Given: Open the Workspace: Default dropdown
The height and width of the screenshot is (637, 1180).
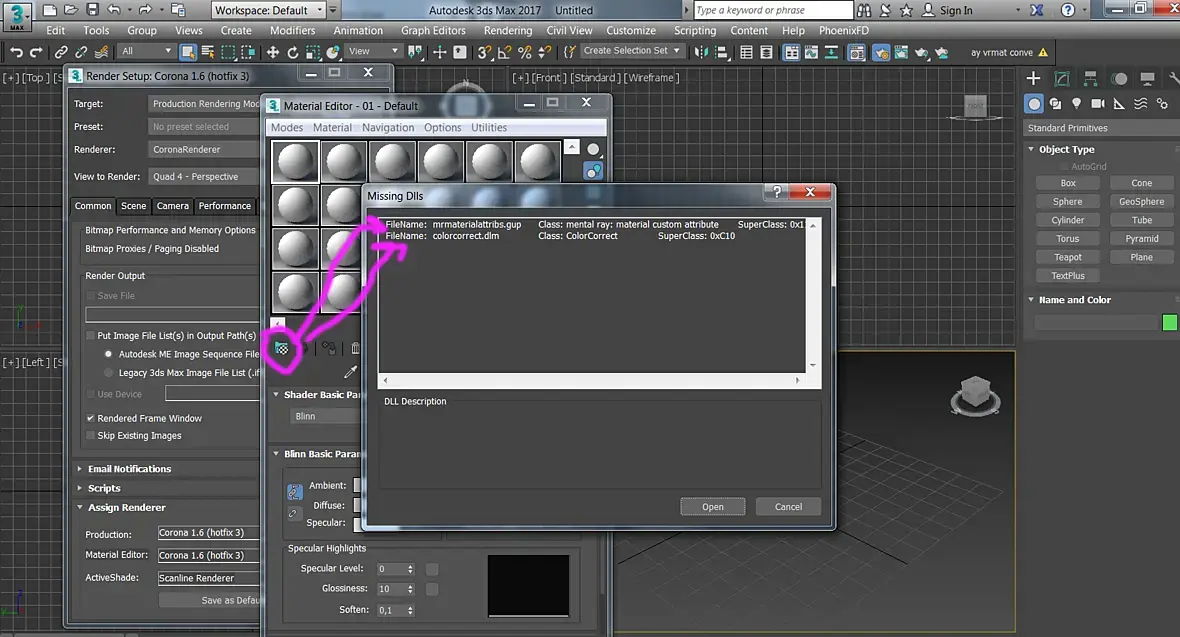Looking at the screenshot, I should [x=268, y=10].
